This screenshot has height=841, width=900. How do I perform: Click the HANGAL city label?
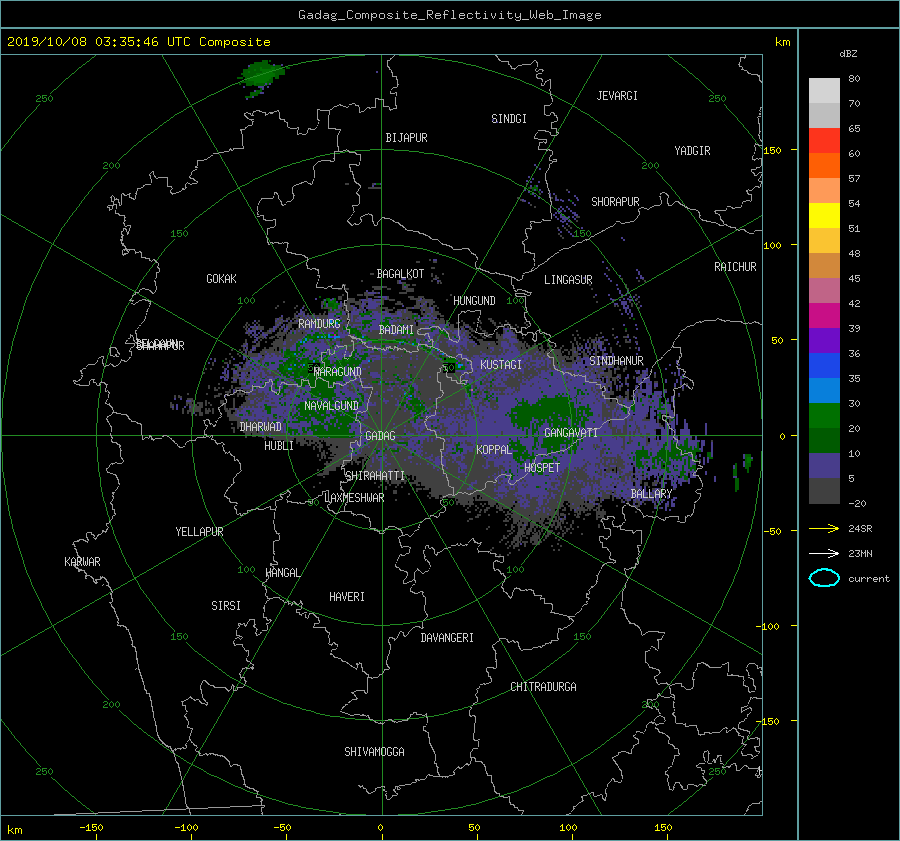point(282,573)
